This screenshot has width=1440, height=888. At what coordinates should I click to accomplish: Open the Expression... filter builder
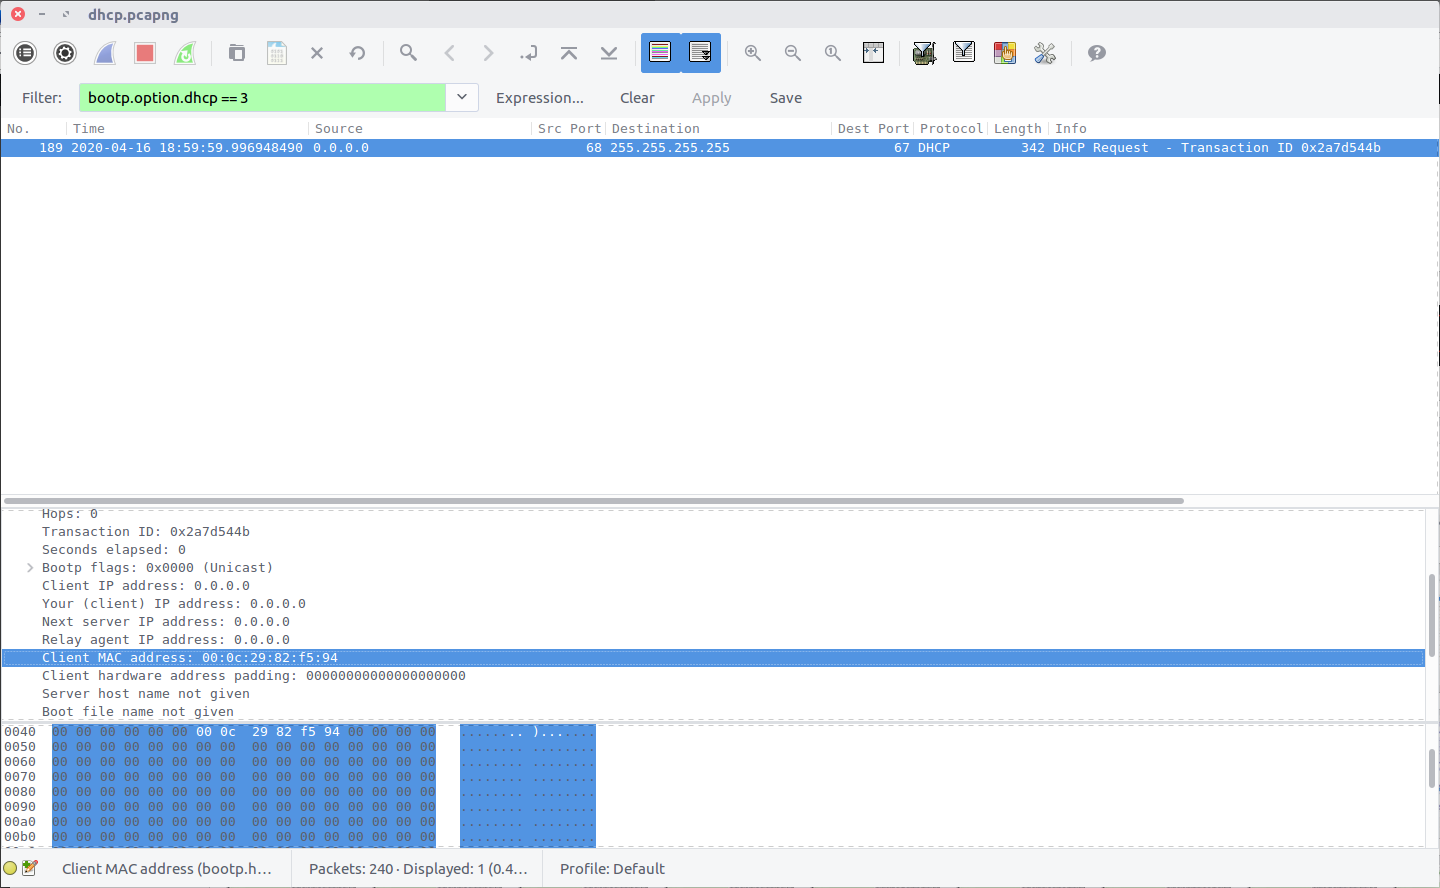click(x=539, y=98)
